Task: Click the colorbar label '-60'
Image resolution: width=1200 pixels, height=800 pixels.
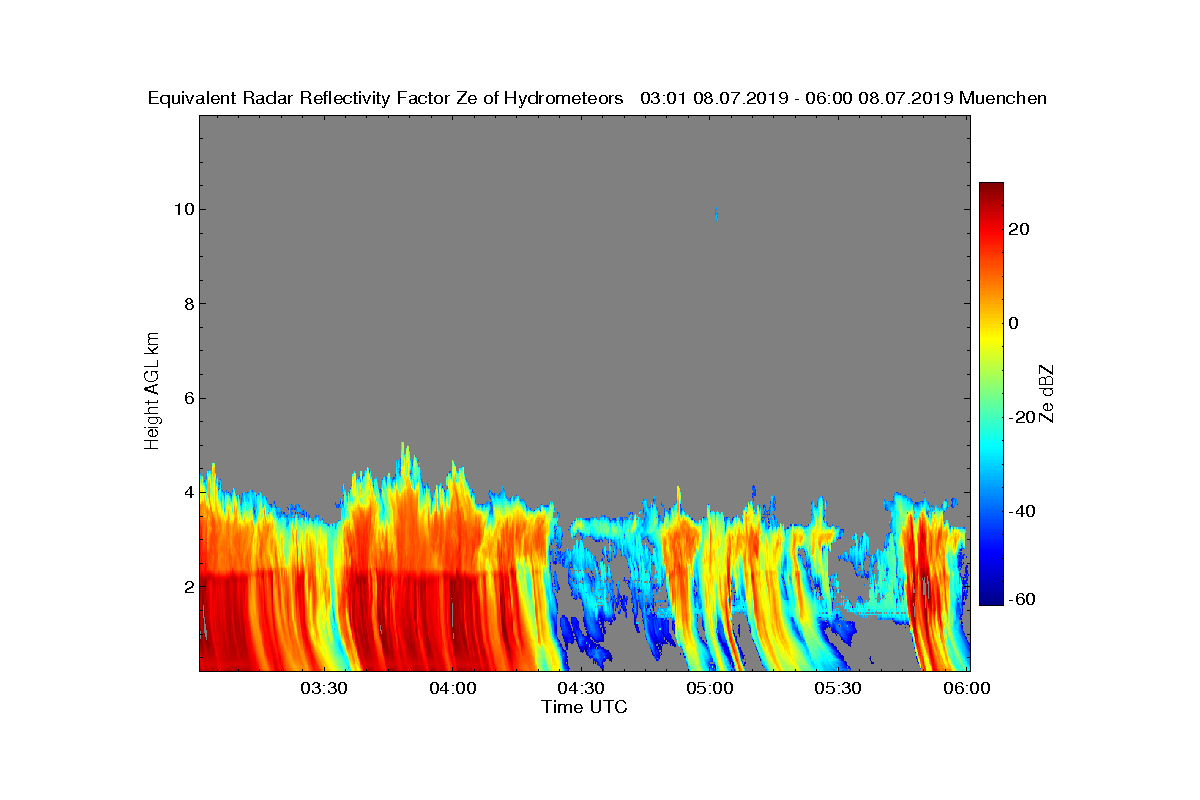Action: pyautogui.click(x=1022, y=599)
